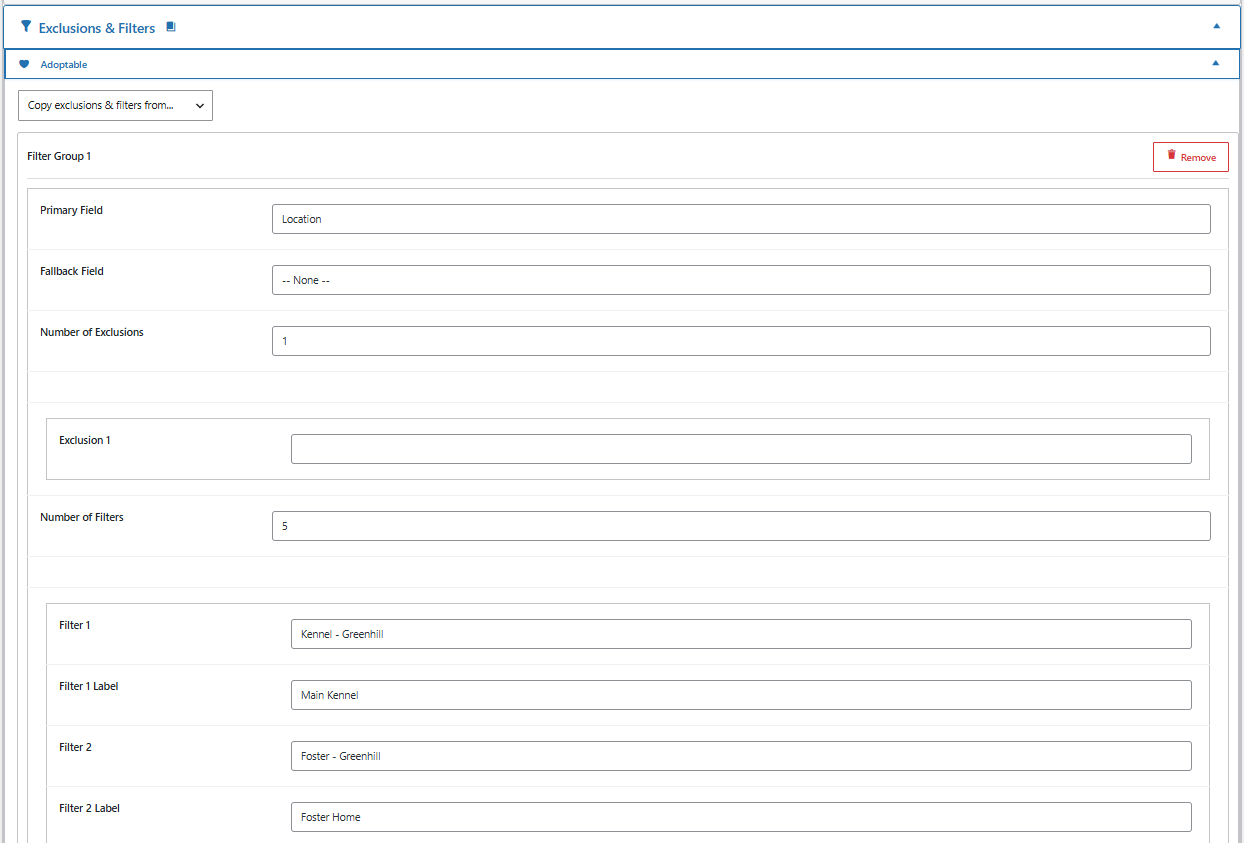This screenshot has height=843, width=1244.
Task: Click the Adoptable heading label
Action: (64, 65)
